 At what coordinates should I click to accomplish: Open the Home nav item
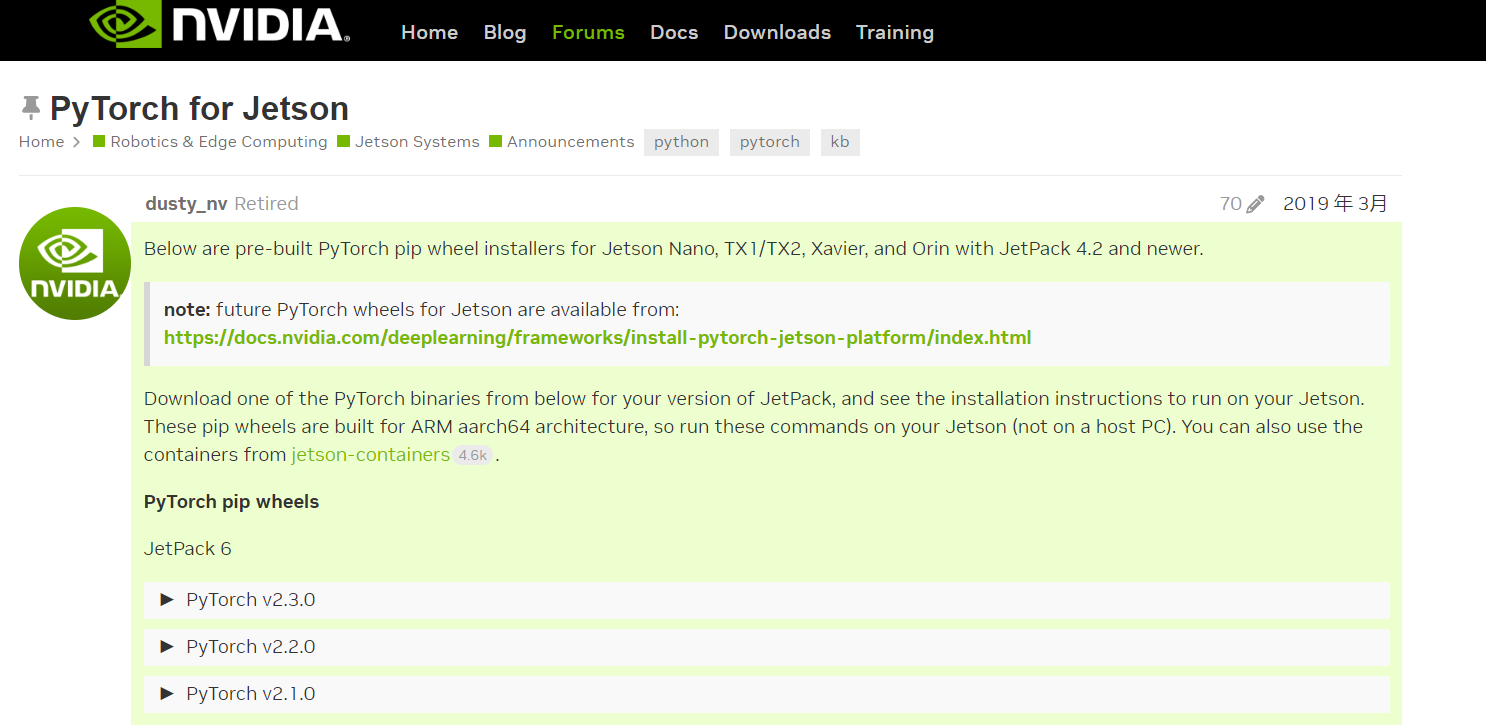click(429, 32)
